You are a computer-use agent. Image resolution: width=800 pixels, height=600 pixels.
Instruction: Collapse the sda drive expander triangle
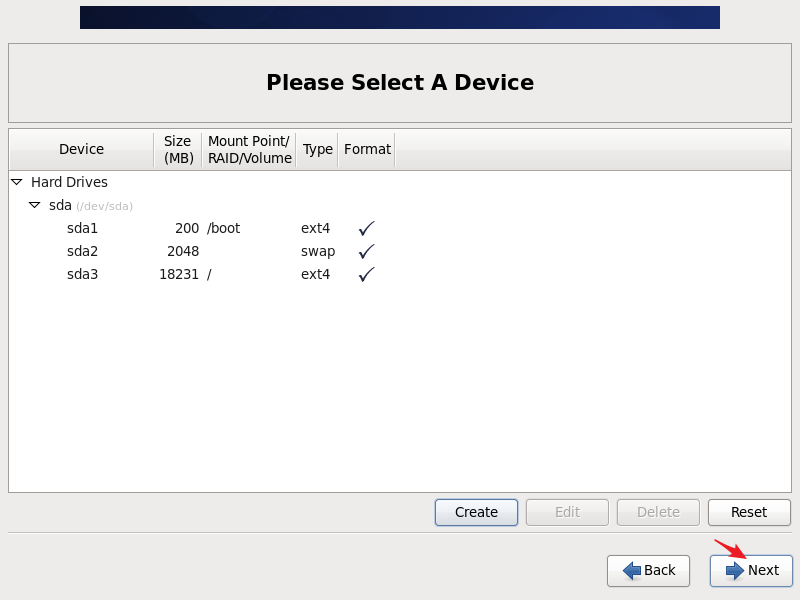(x=35, y=205)
